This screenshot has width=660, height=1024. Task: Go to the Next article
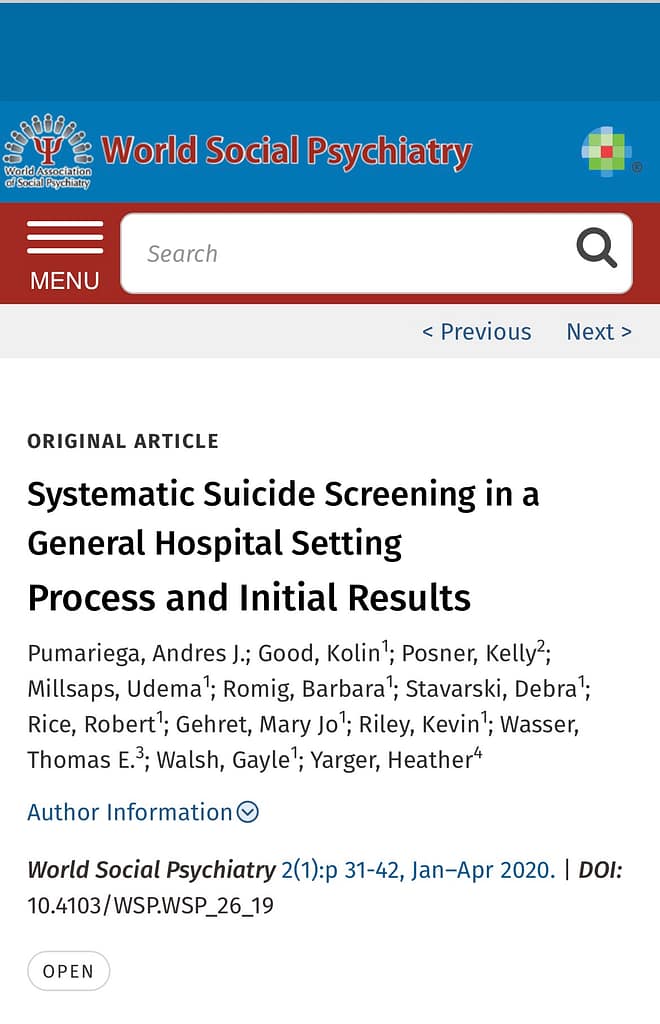pos(598,332)
